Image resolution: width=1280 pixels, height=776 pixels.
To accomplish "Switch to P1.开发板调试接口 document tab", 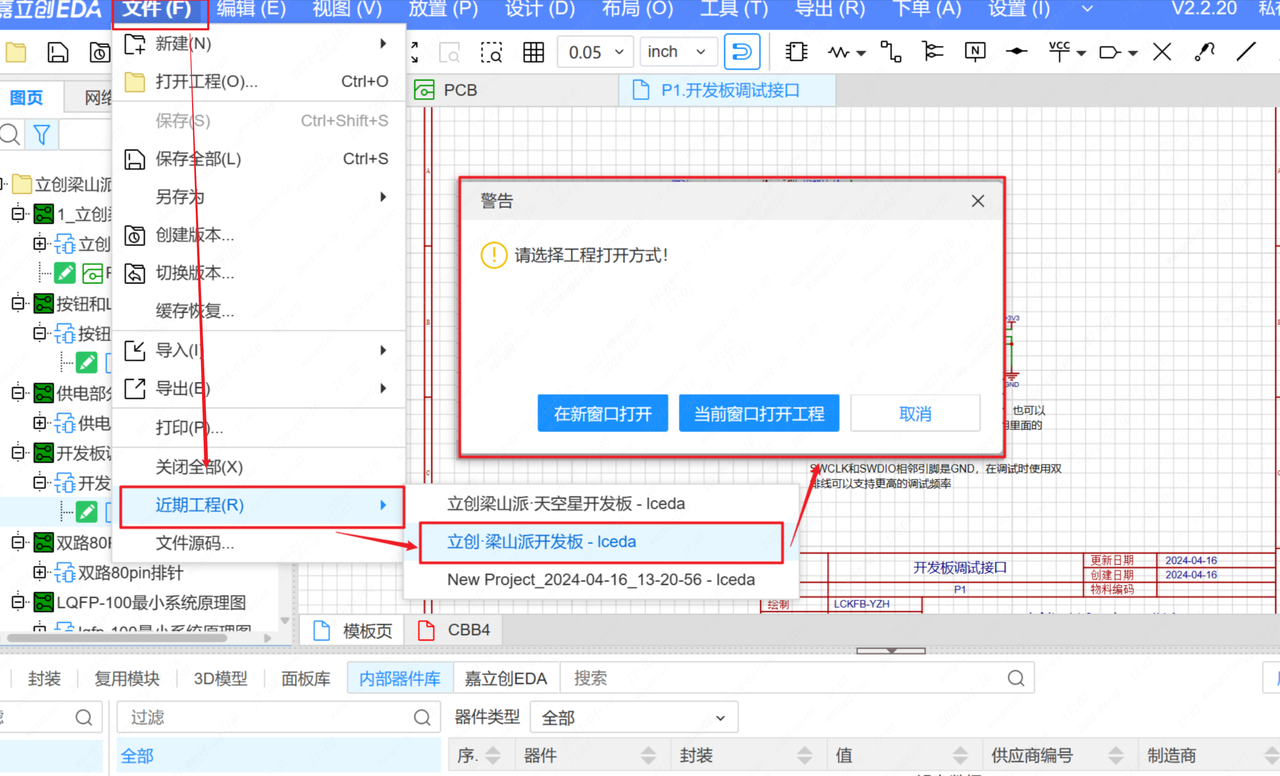I will pyautogui.click(x=728, y=90).
